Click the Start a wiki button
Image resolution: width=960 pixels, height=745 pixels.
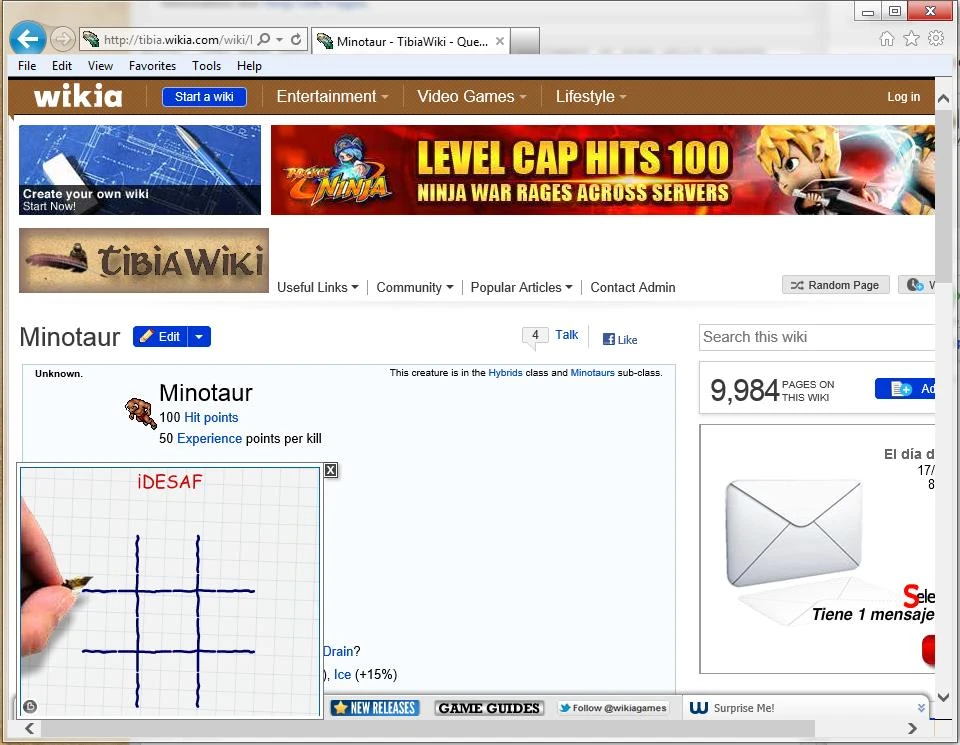click(204, 97)
